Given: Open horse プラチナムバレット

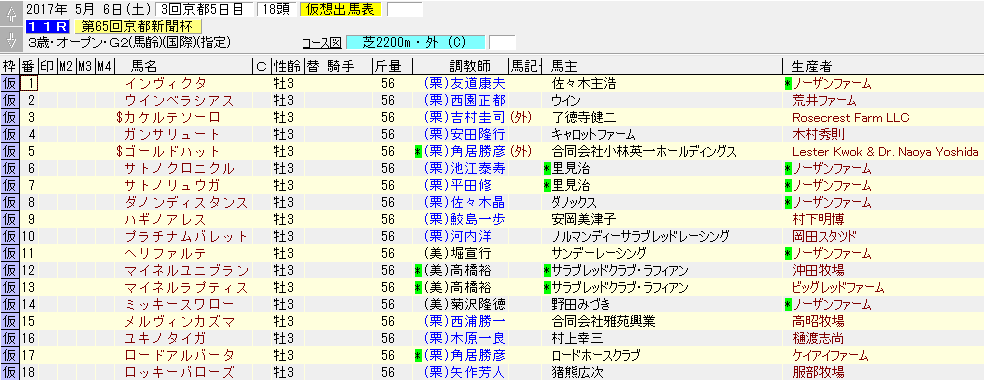Looking at the screenshot, I should click(x=186, y=236).
